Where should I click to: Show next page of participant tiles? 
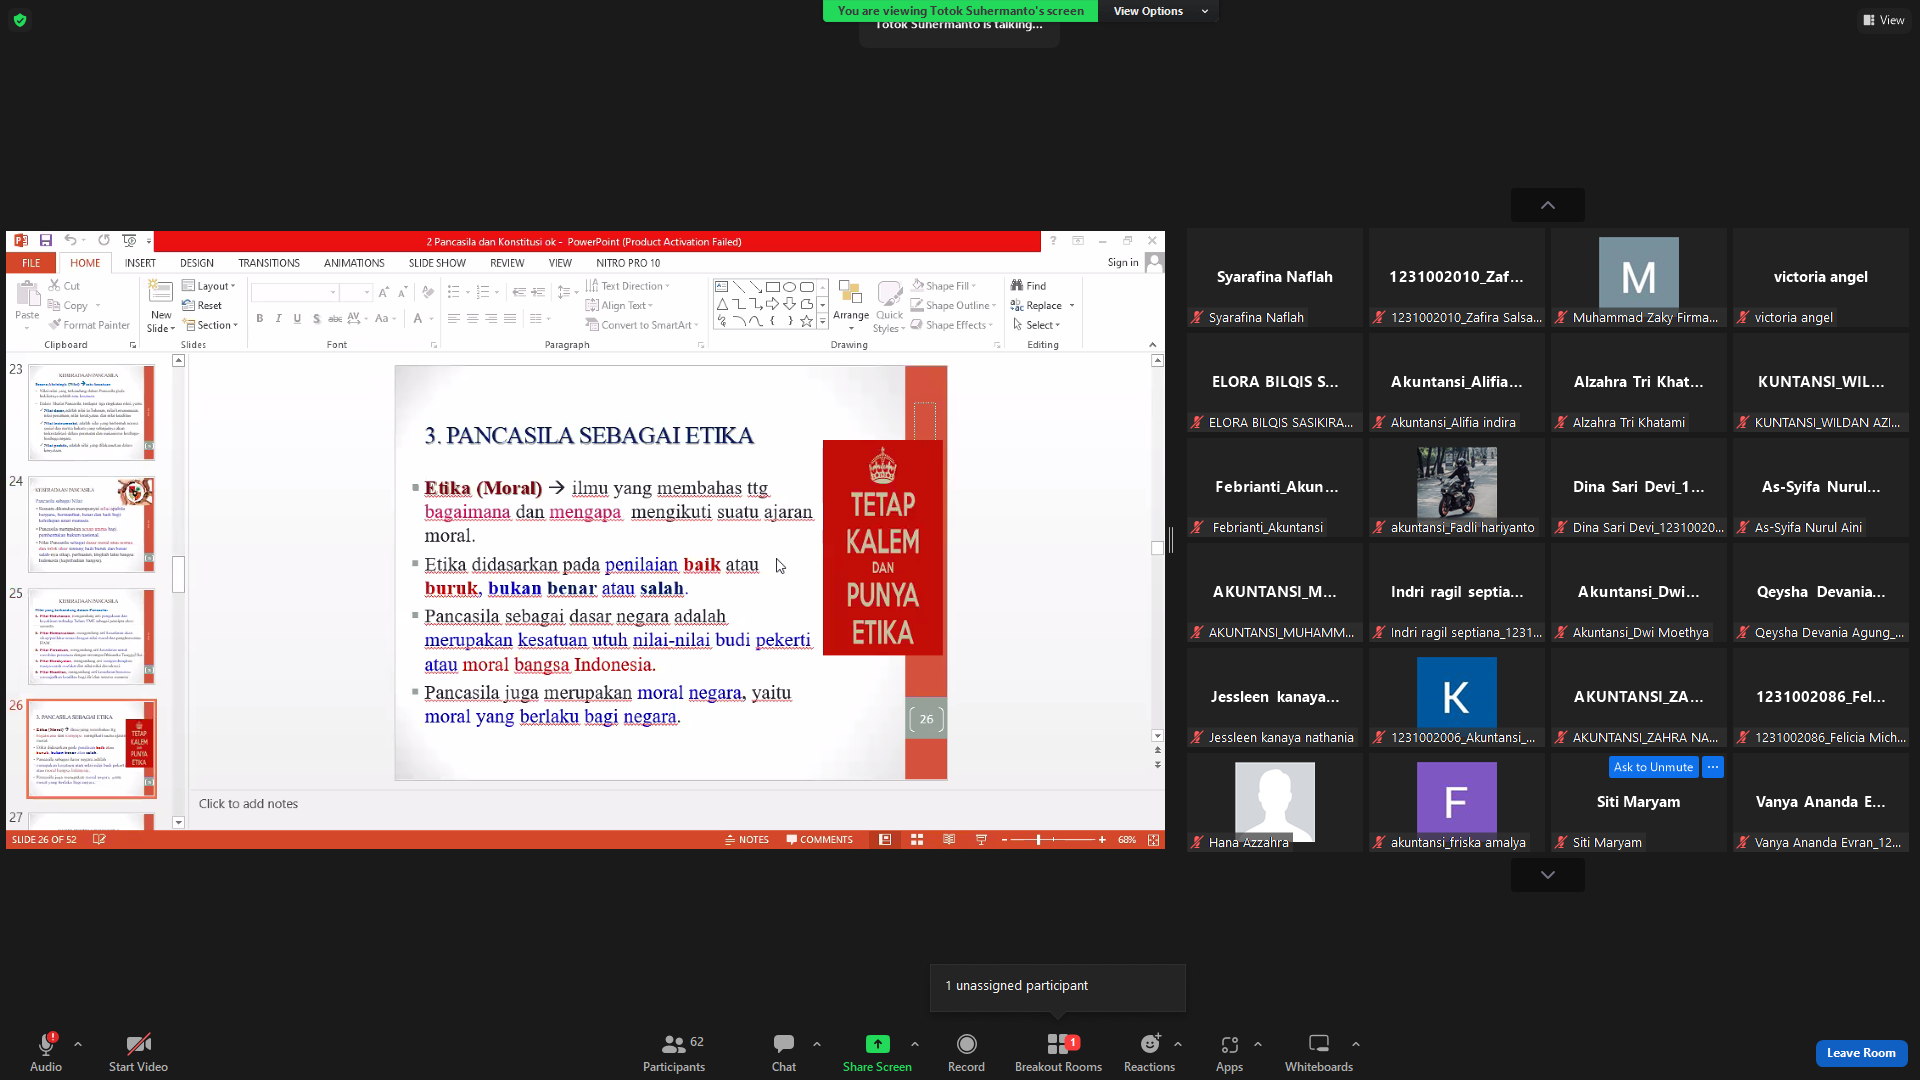pyautogui.click(x=1547, y=875)
